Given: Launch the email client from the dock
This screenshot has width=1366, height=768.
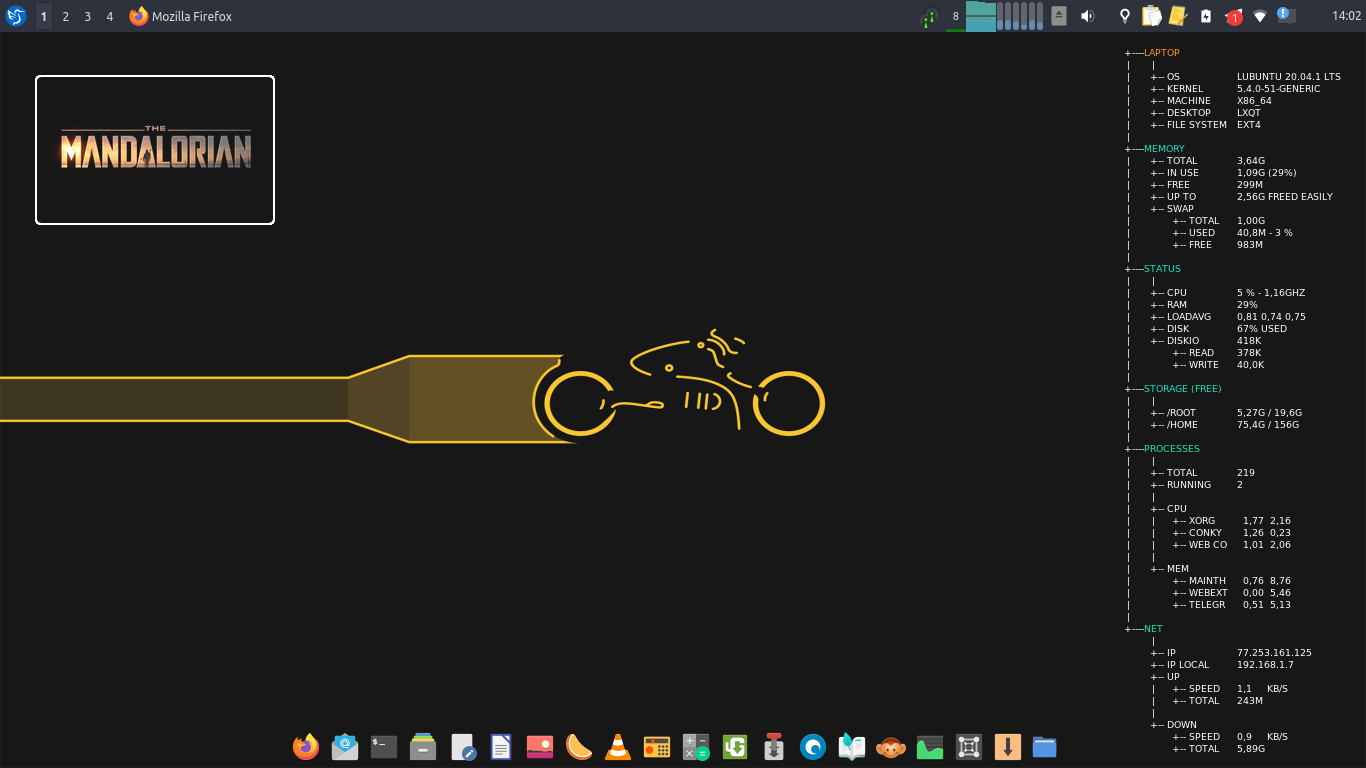Looking at the screenshot, I should [345, 747].
